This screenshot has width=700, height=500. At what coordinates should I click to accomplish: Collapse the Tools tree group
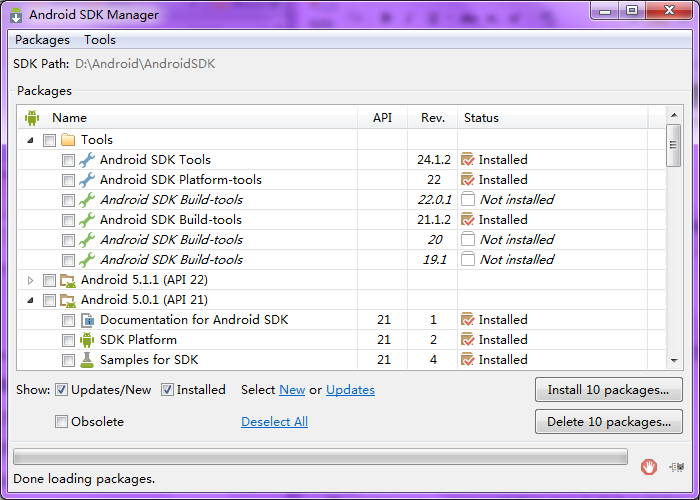click(x=30, y=140)
